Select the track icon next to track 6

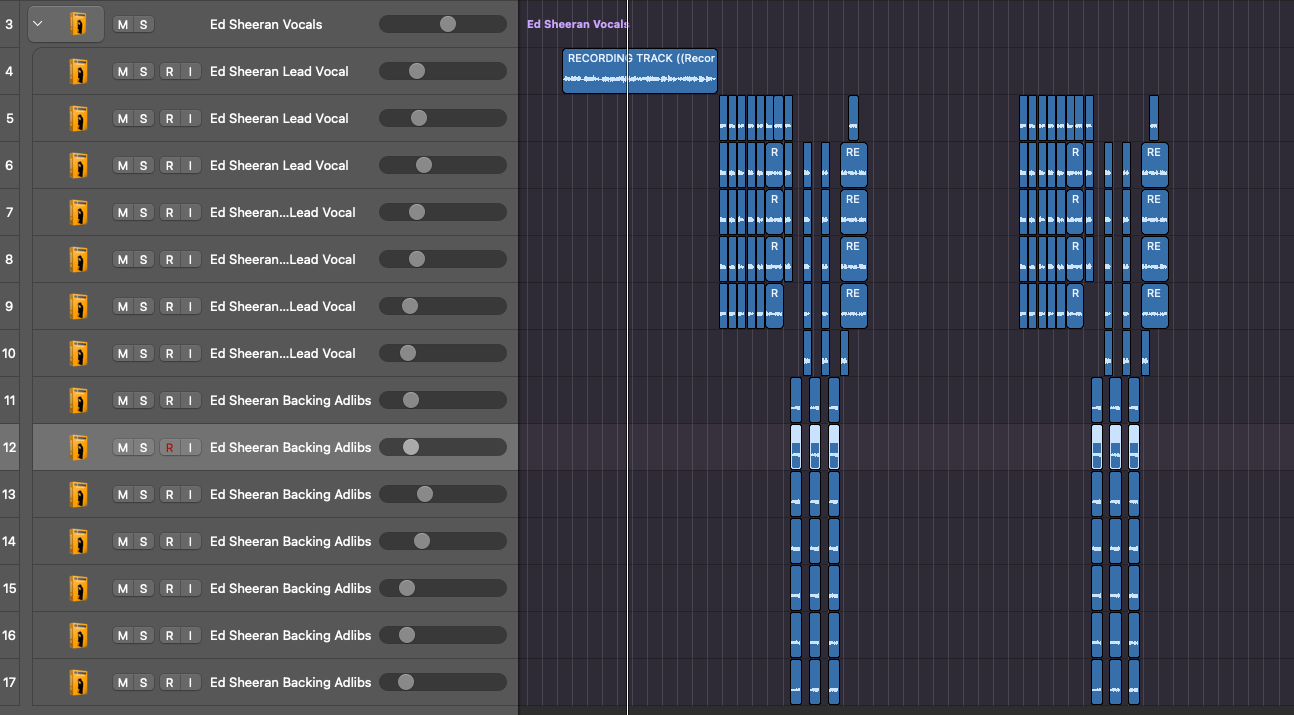pos(78,165)
